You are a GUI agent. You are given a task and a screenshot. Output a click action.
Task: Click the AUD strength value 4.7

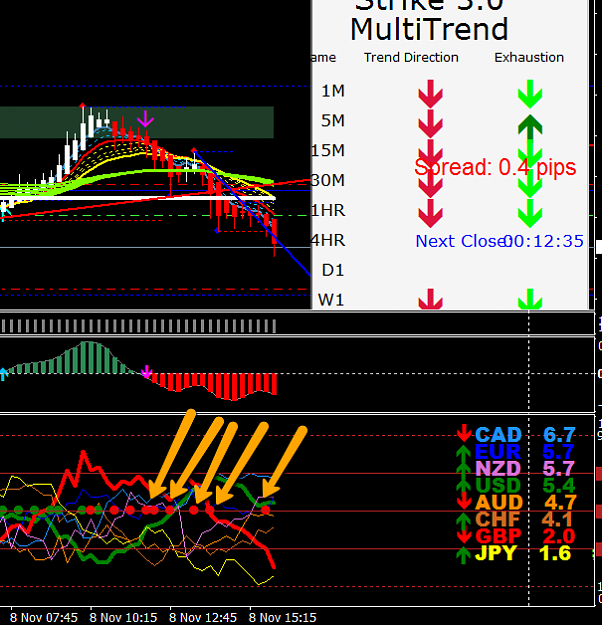click(561, 502)
